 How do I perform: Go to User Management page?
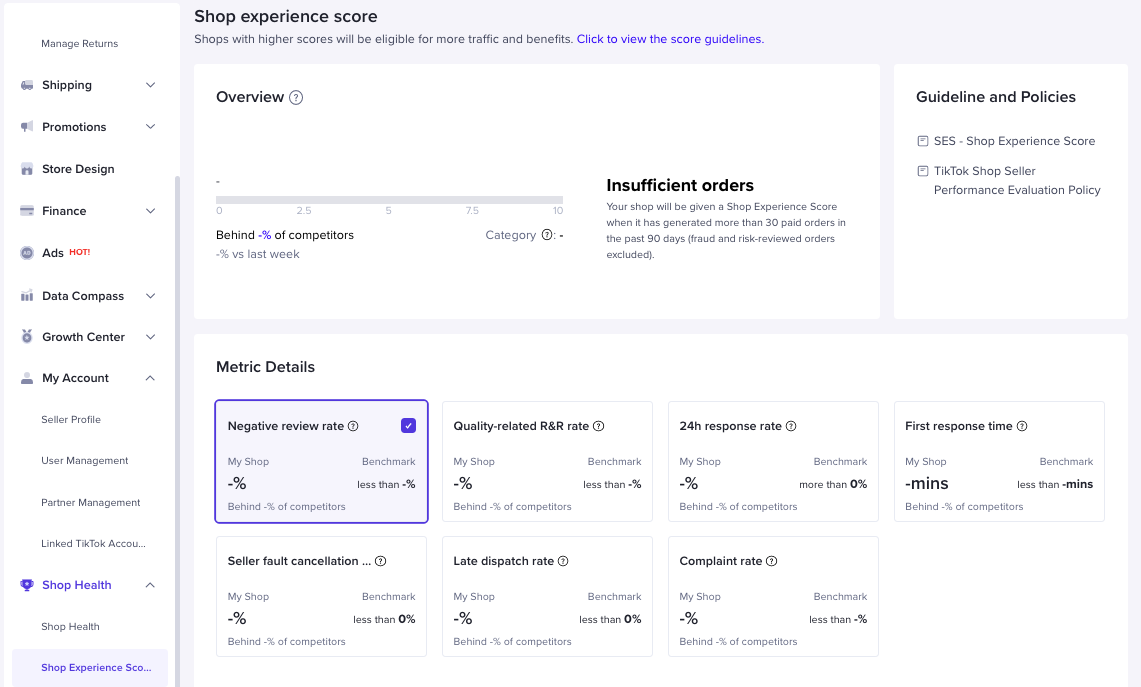click(x=85, y=461)
